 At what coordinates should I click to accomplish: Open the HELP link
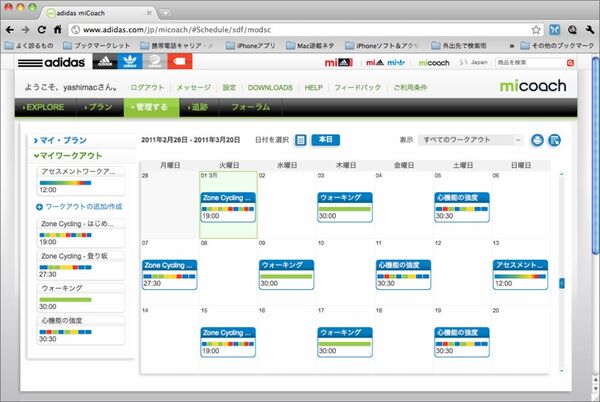point(313,88)
